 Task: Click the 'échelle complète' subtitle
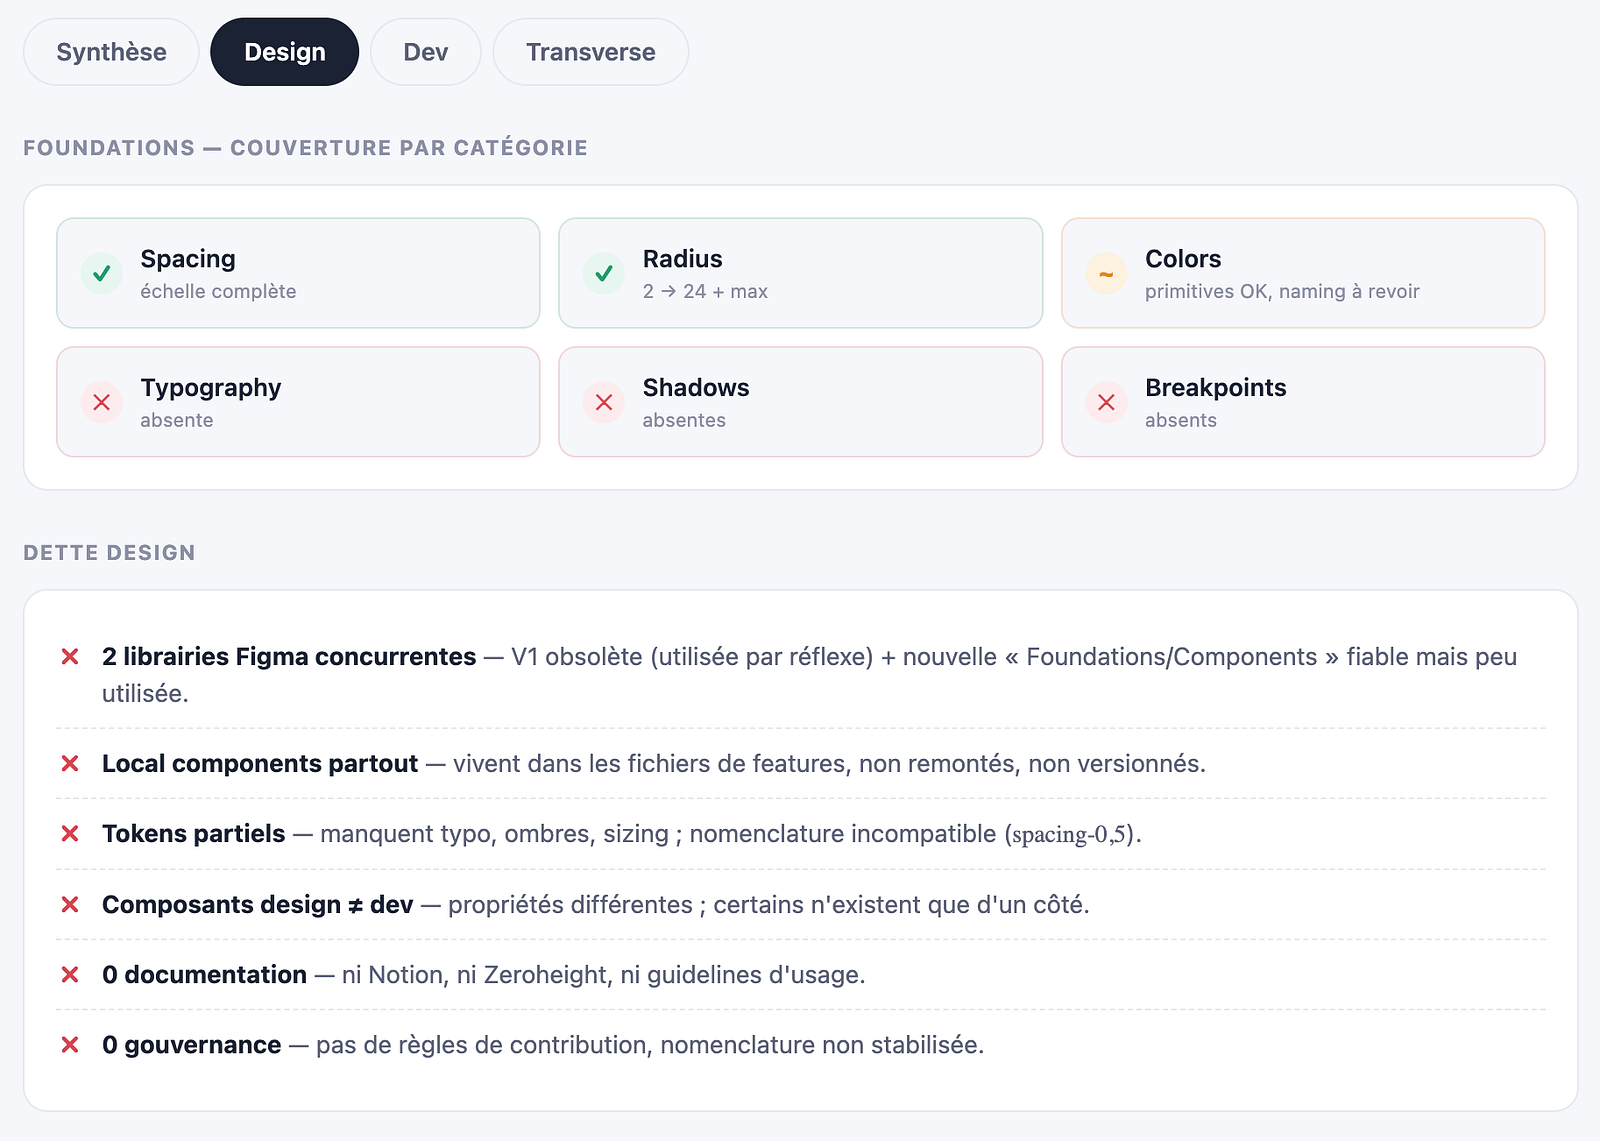pyautogui.click(x=218, y=291)
